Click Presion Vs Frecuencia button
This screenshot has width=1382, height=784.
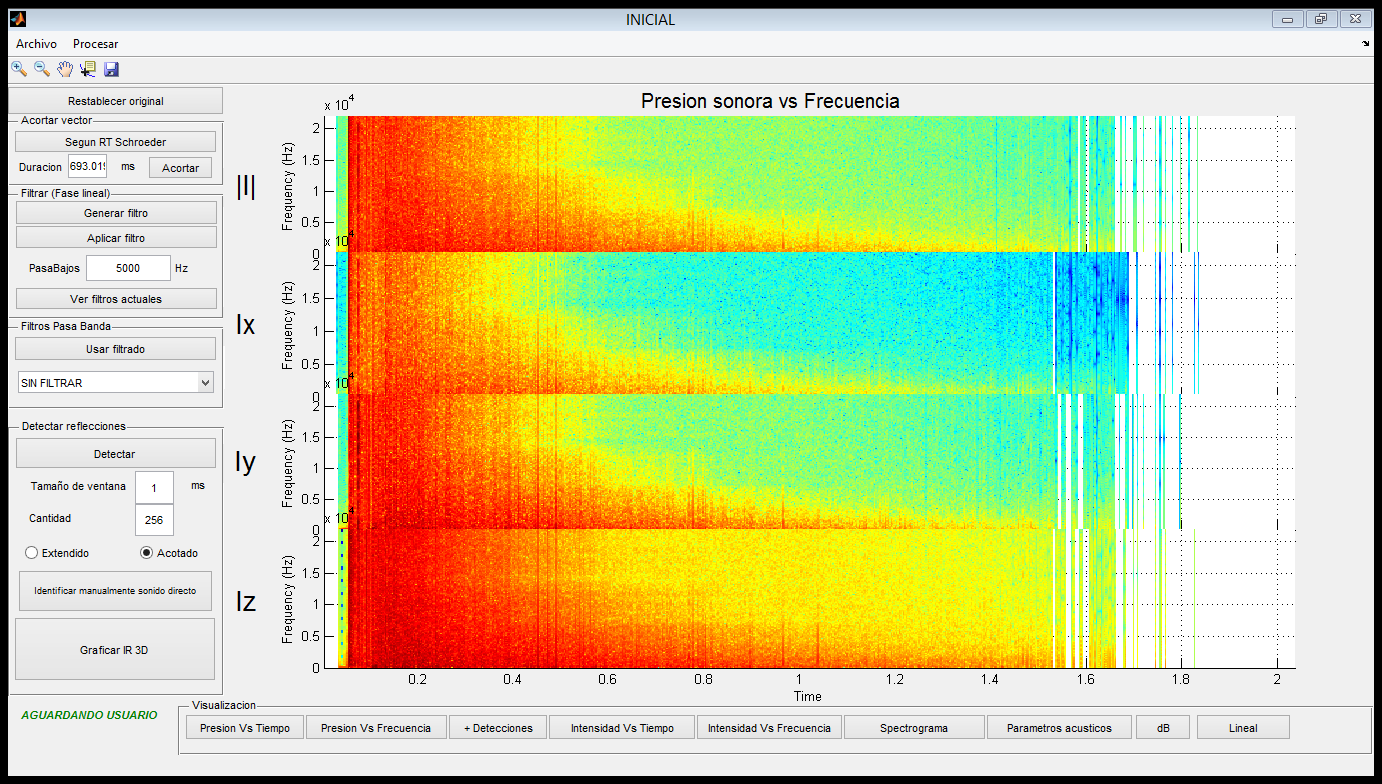pyautogui.click(x=376, y=728)
